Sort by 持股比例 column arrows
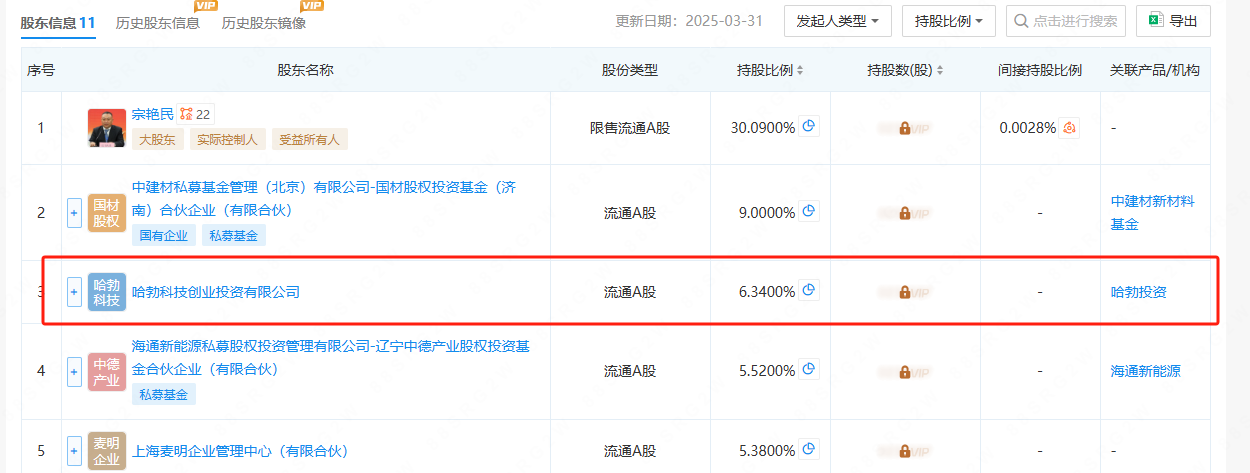The image size is (1250, 473). tap(800, 71)
